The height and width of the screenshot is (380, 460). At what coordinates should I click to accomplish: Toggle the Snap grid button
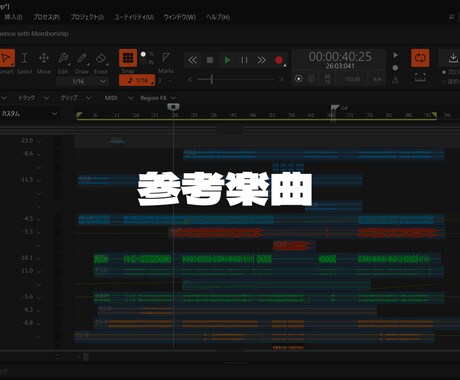[128, 58]
